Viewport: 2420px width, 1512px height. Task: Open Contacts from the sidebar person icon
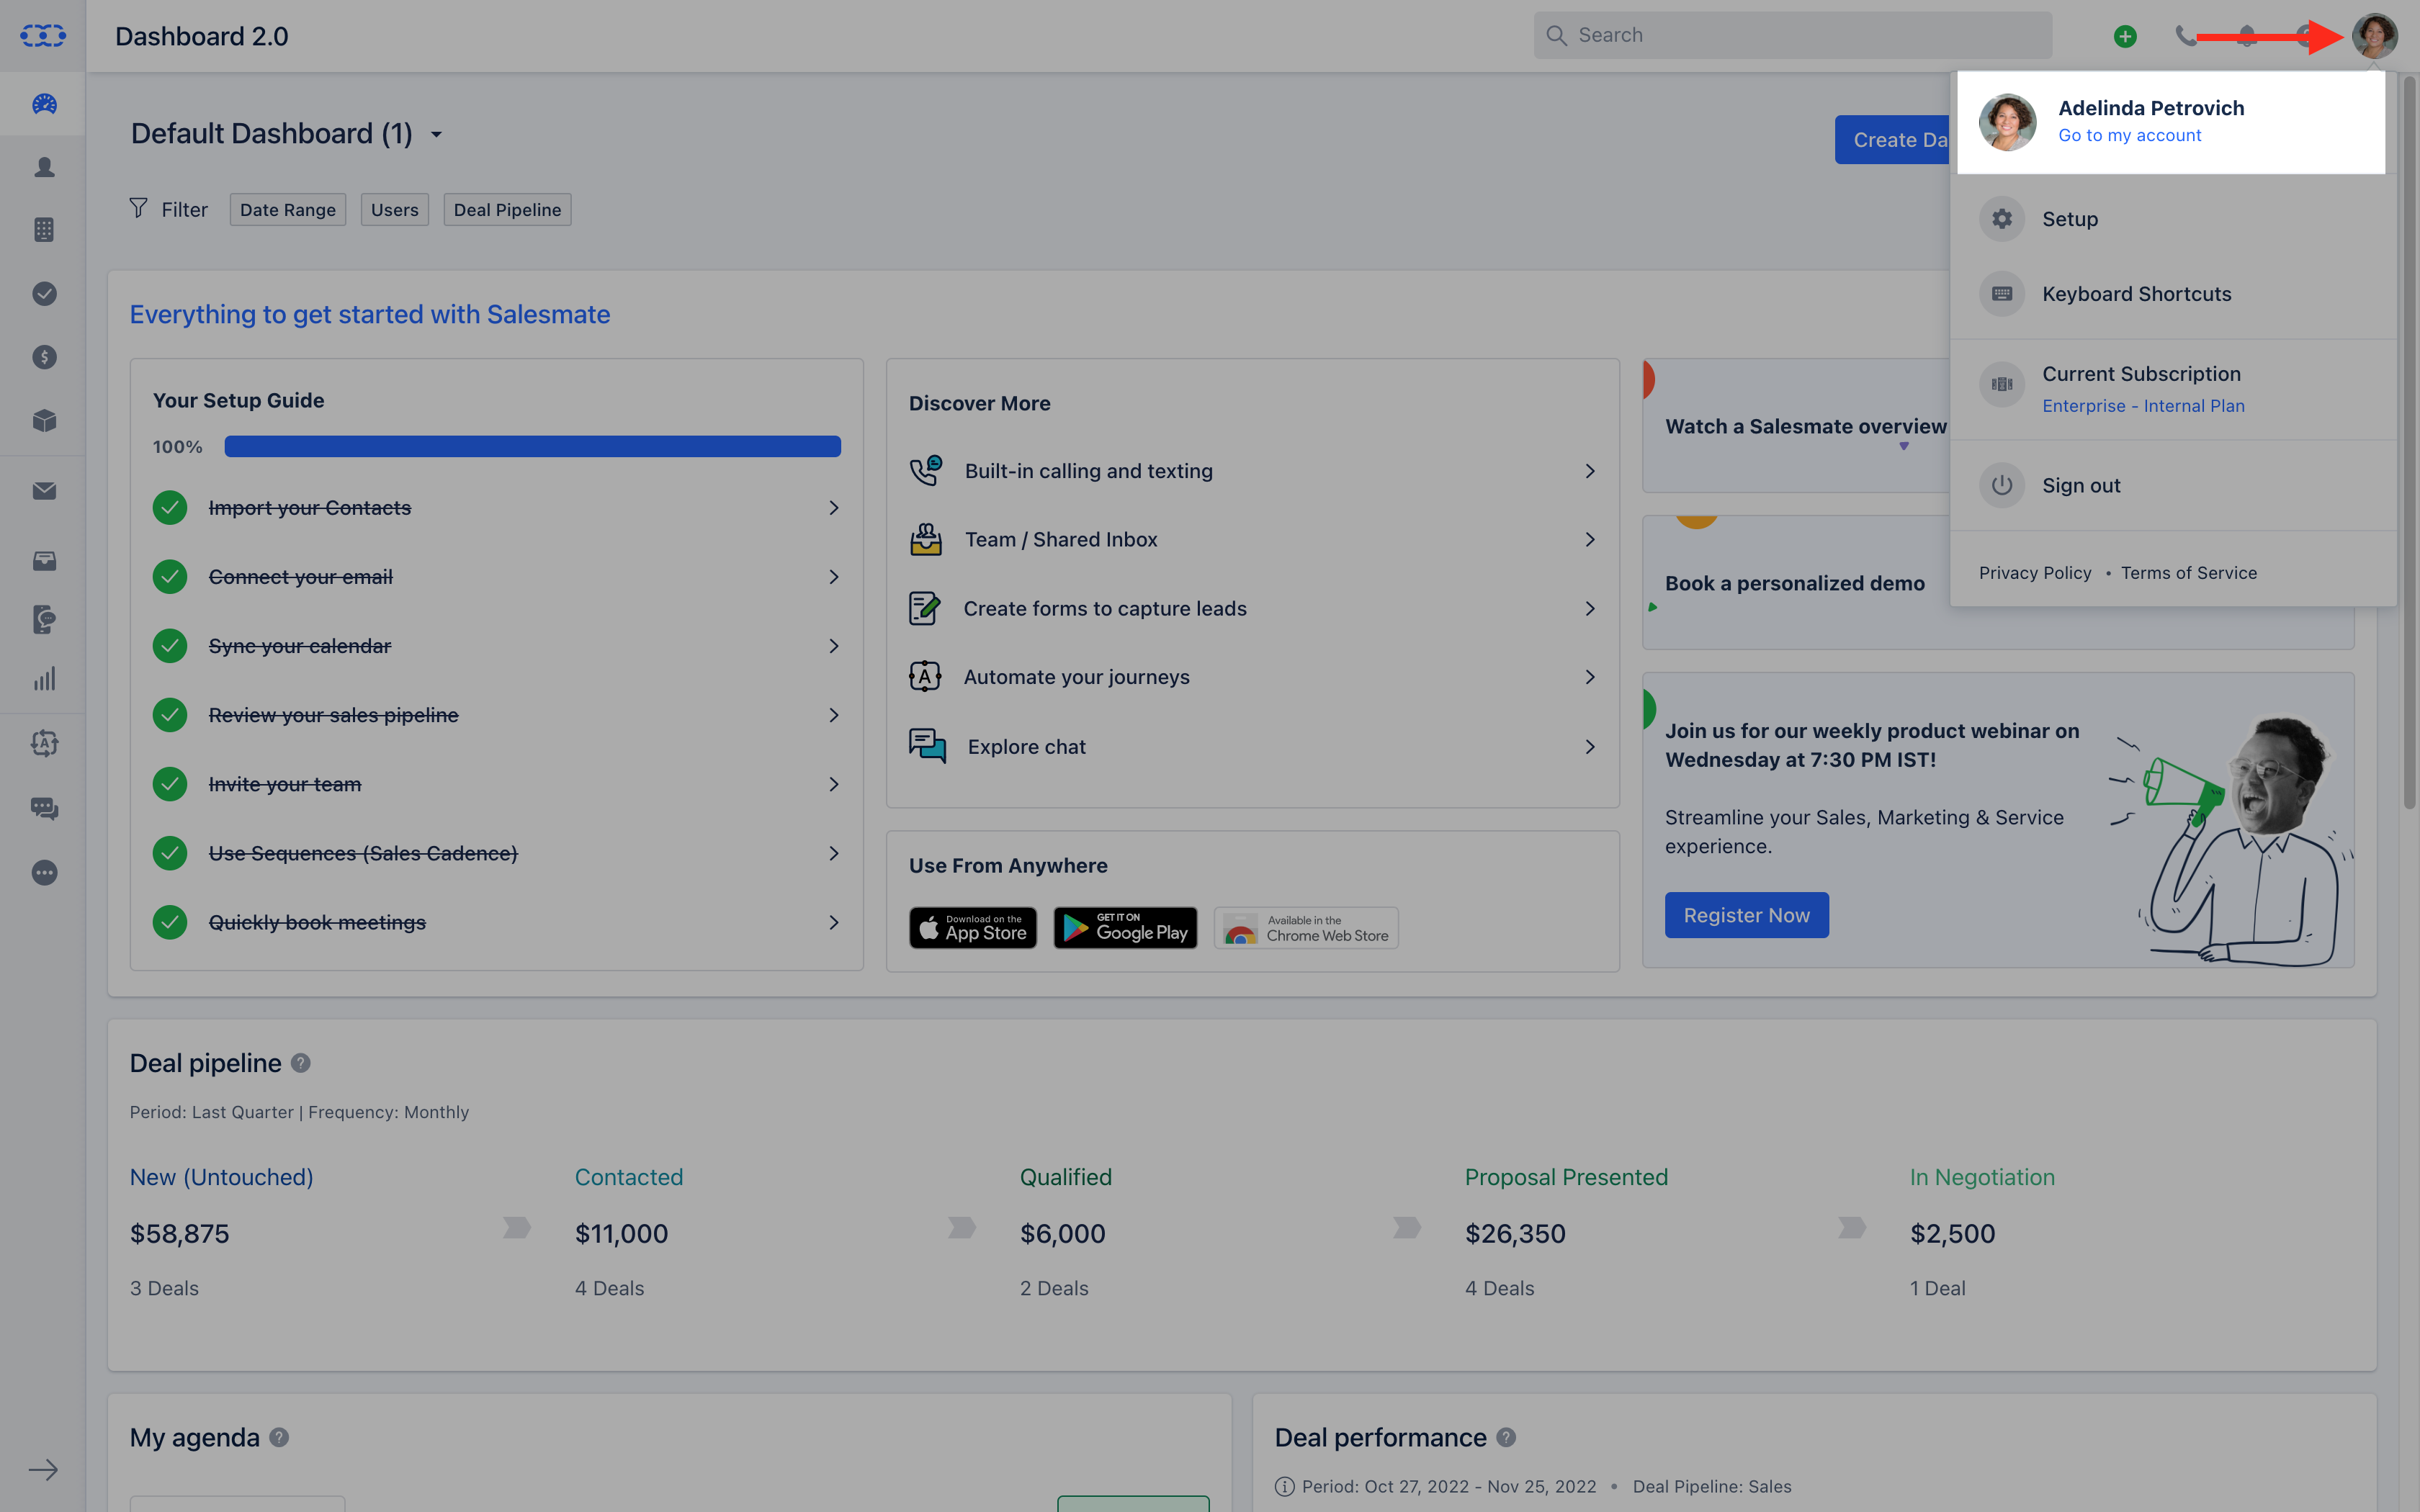click(44, 167)
